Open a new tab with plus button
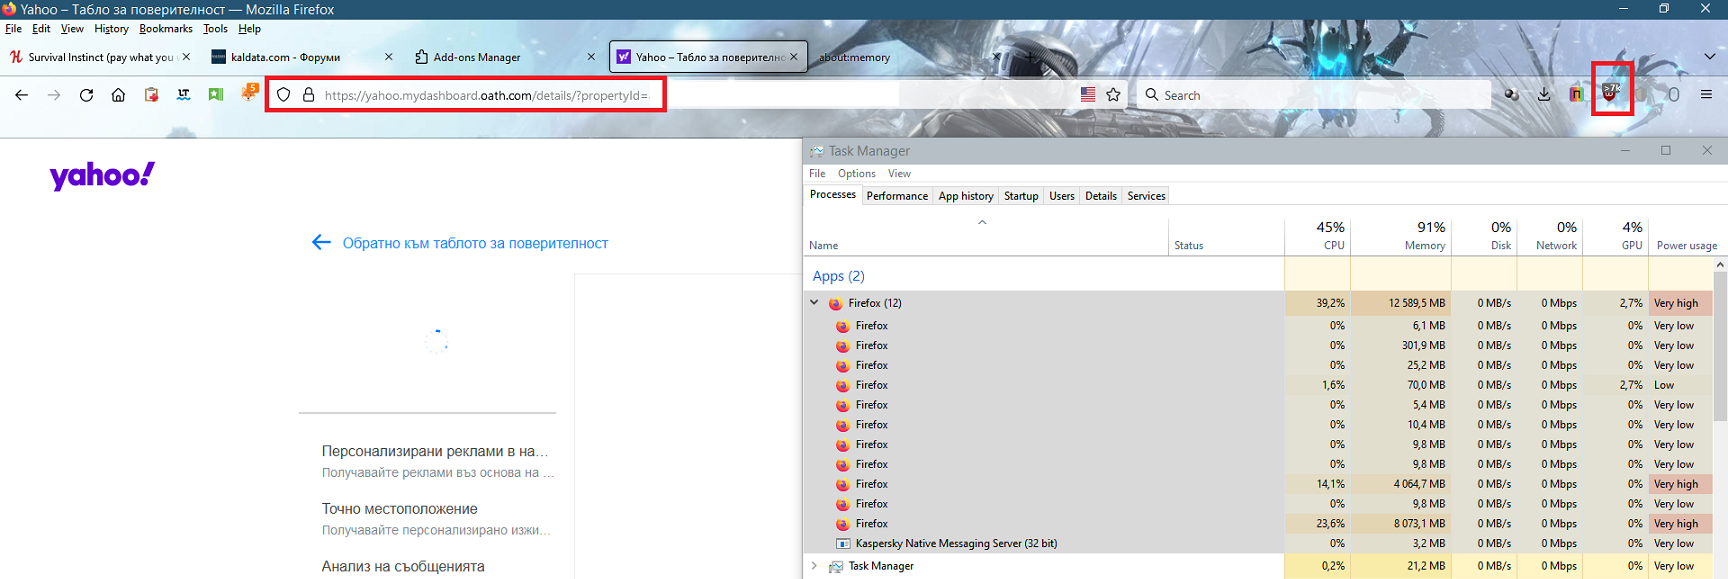This screenshot has height=579, width=1728. click(1032, 57)
